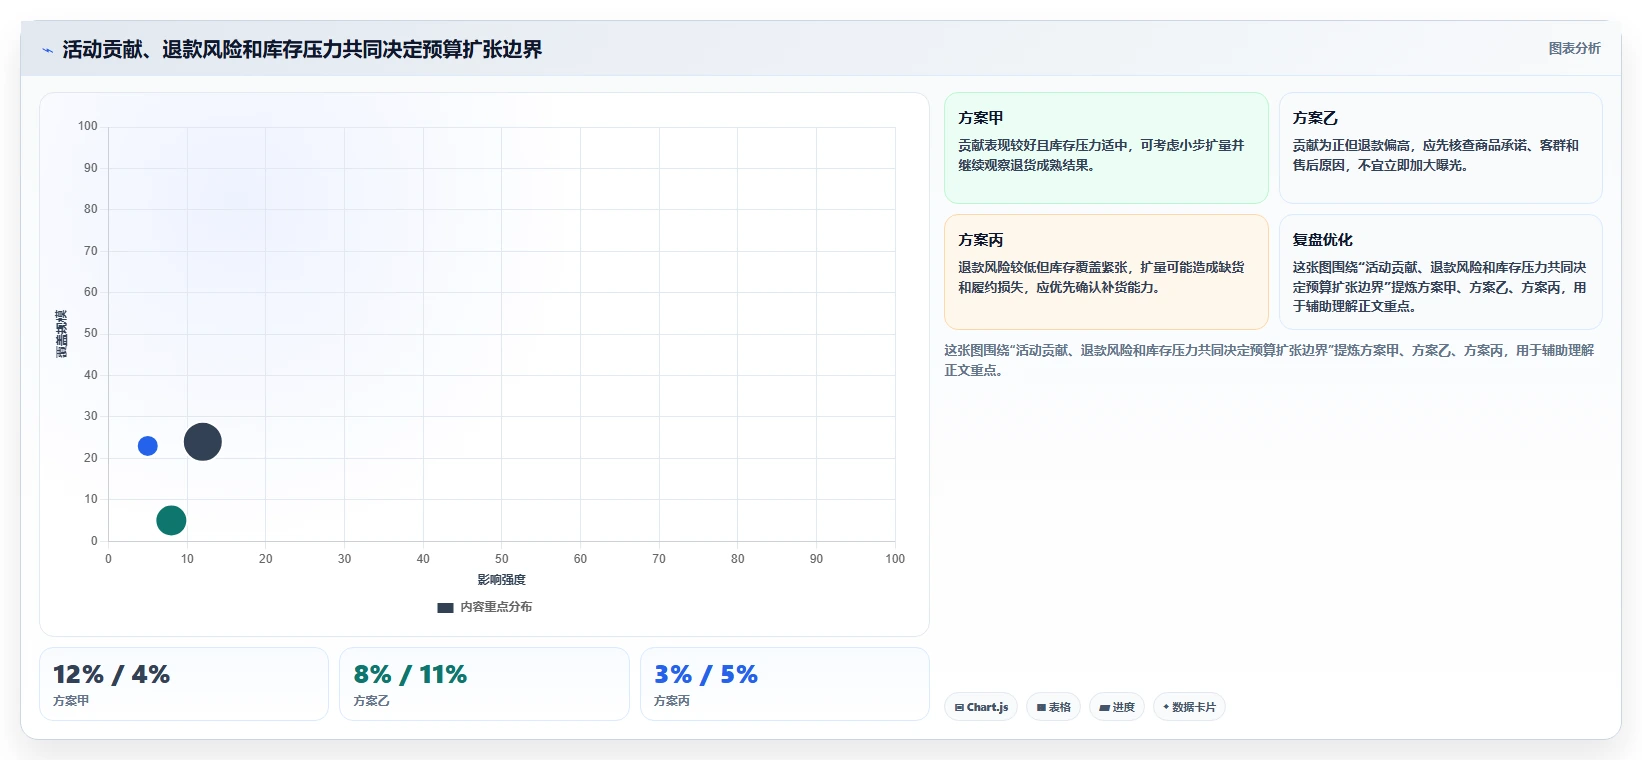
Task: Click the 12% / 4% stat card
Action: 184,684
